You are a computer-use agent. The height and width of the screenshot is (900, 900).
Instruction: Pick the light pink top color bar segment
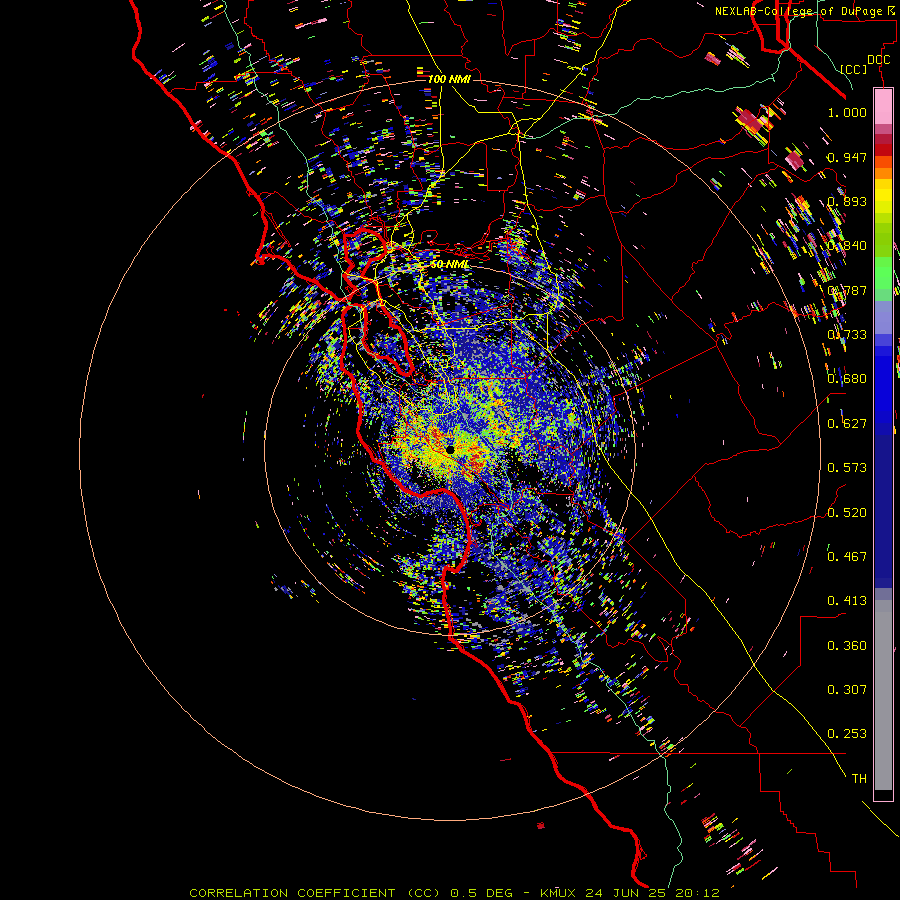883,106
